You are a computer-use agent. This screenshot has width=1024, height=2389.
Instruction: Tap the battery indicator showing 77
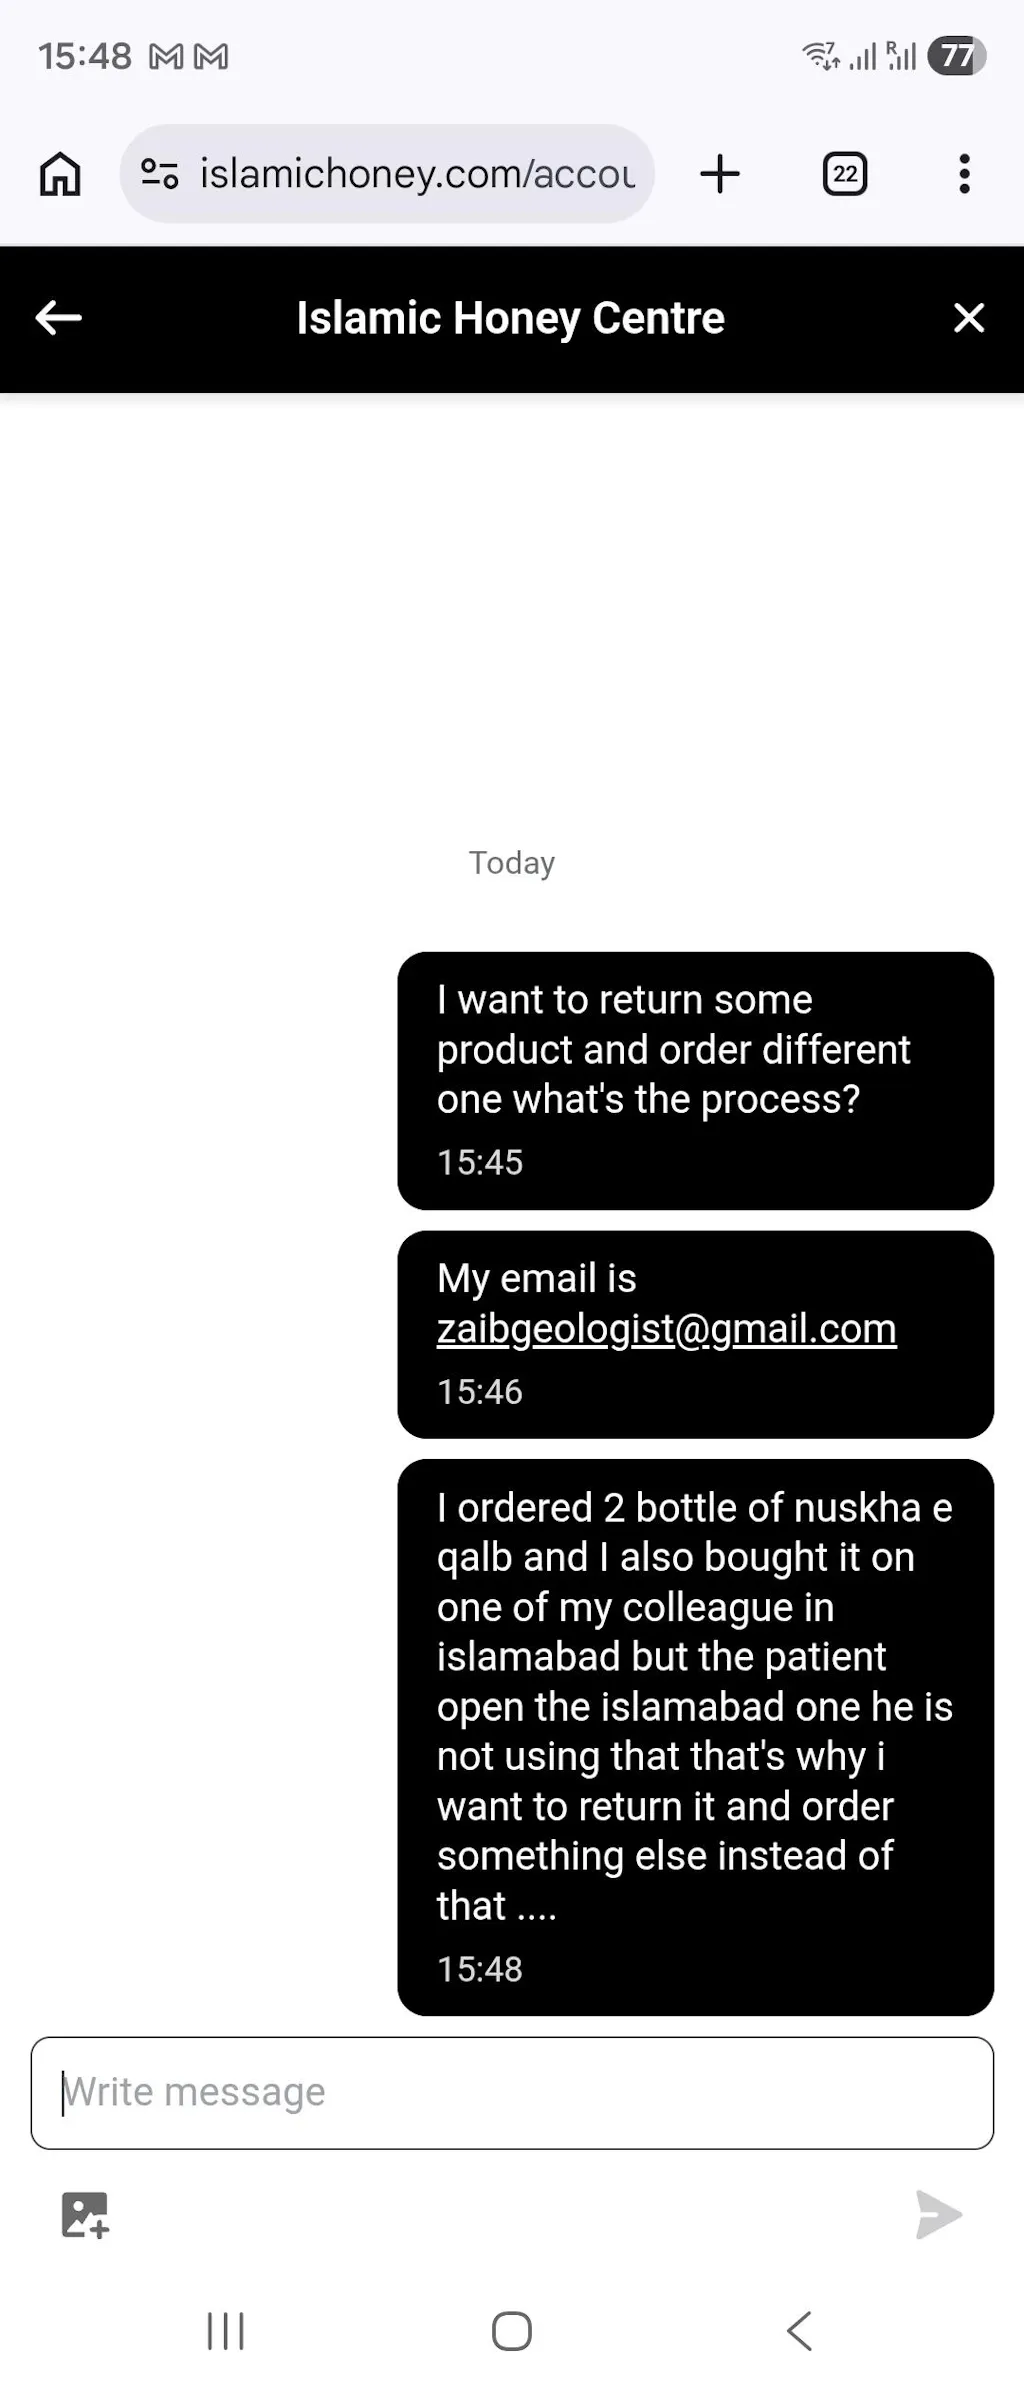pos(956,56)
